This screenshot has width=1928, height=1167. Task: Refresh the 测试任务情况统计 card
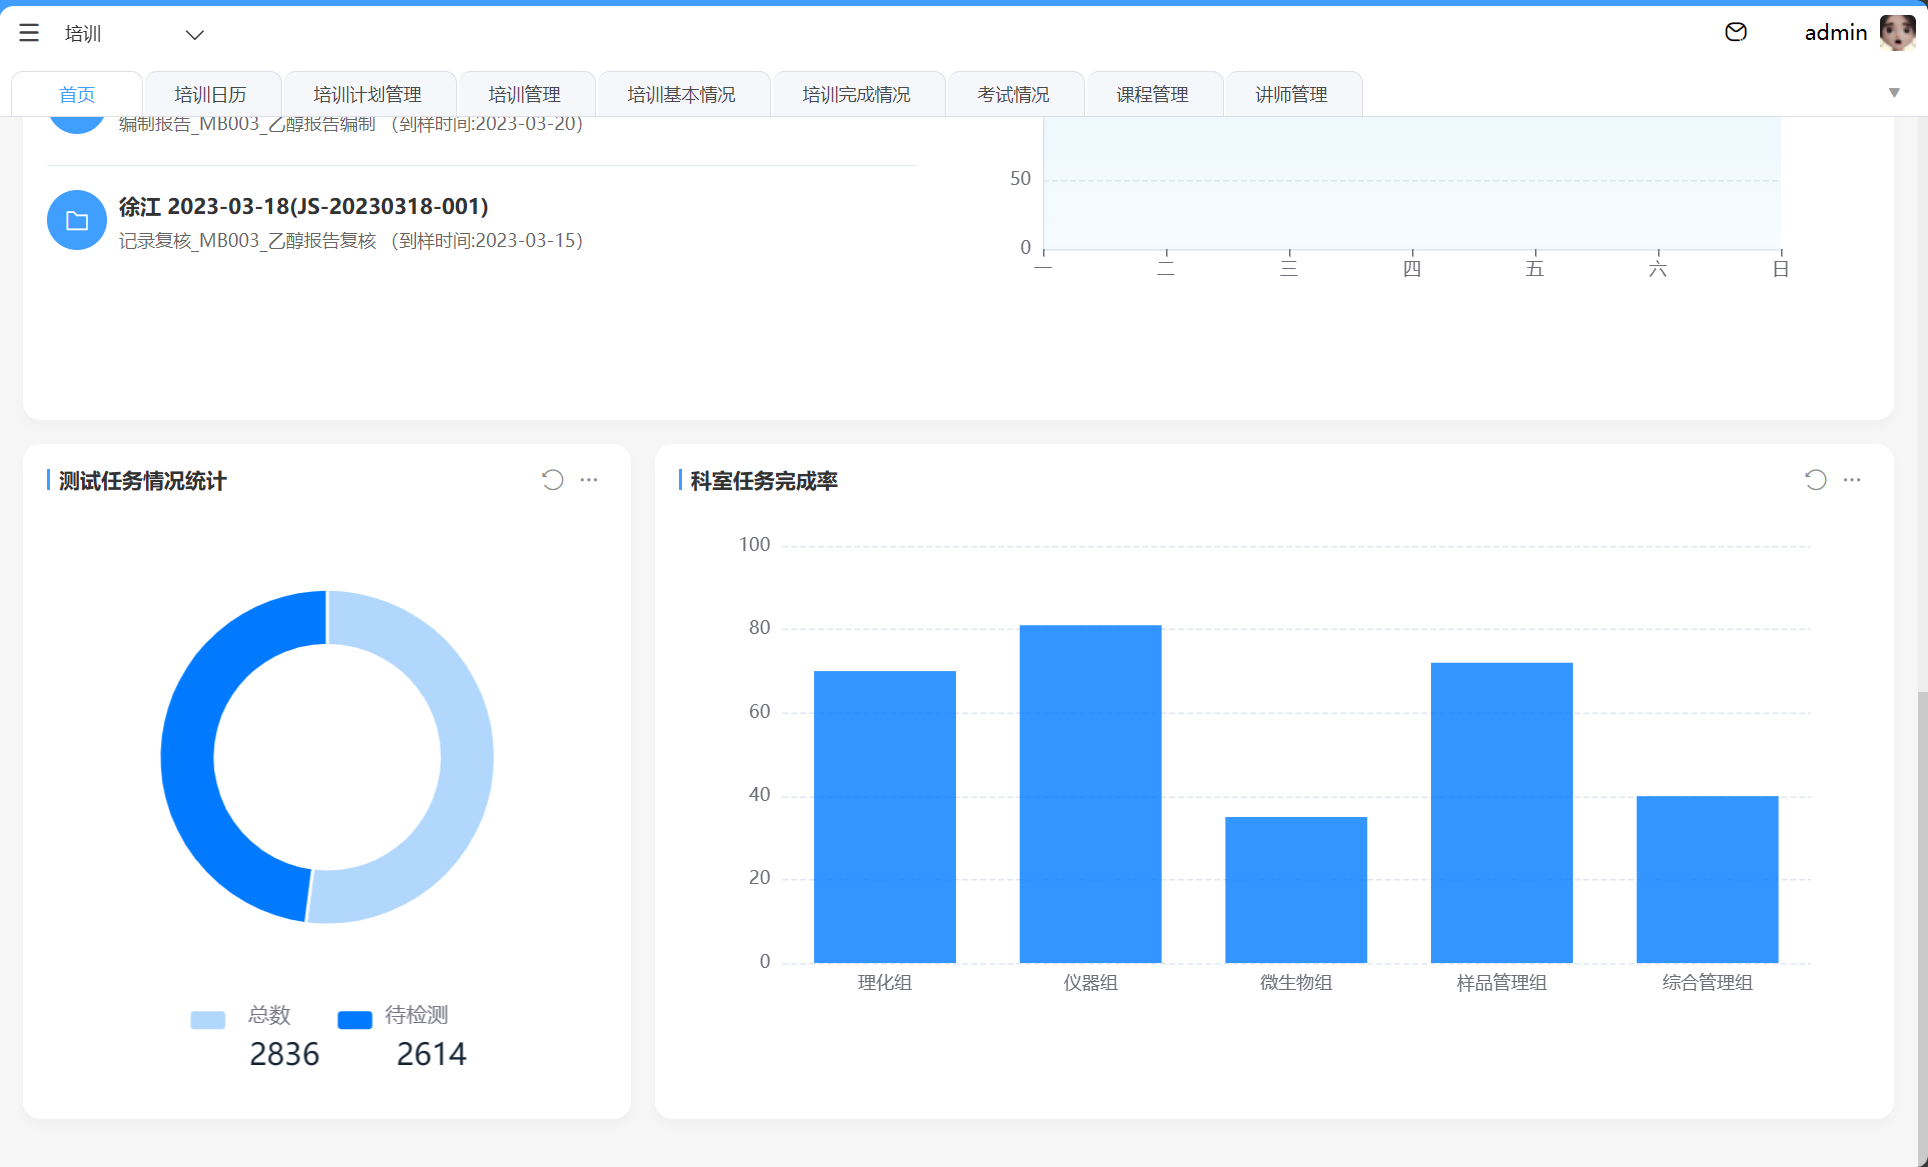(x=553, y=480)
